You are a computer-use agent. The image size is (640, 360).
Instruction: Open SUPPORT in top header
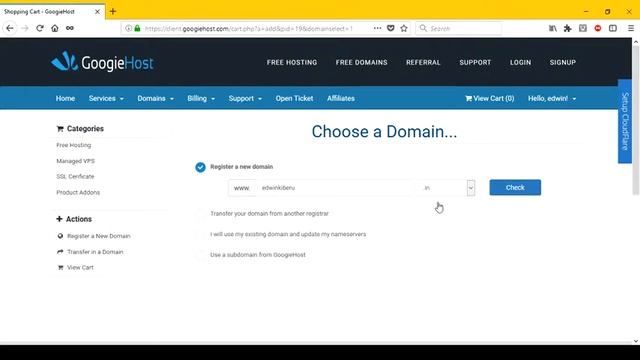tap(475, 62)
